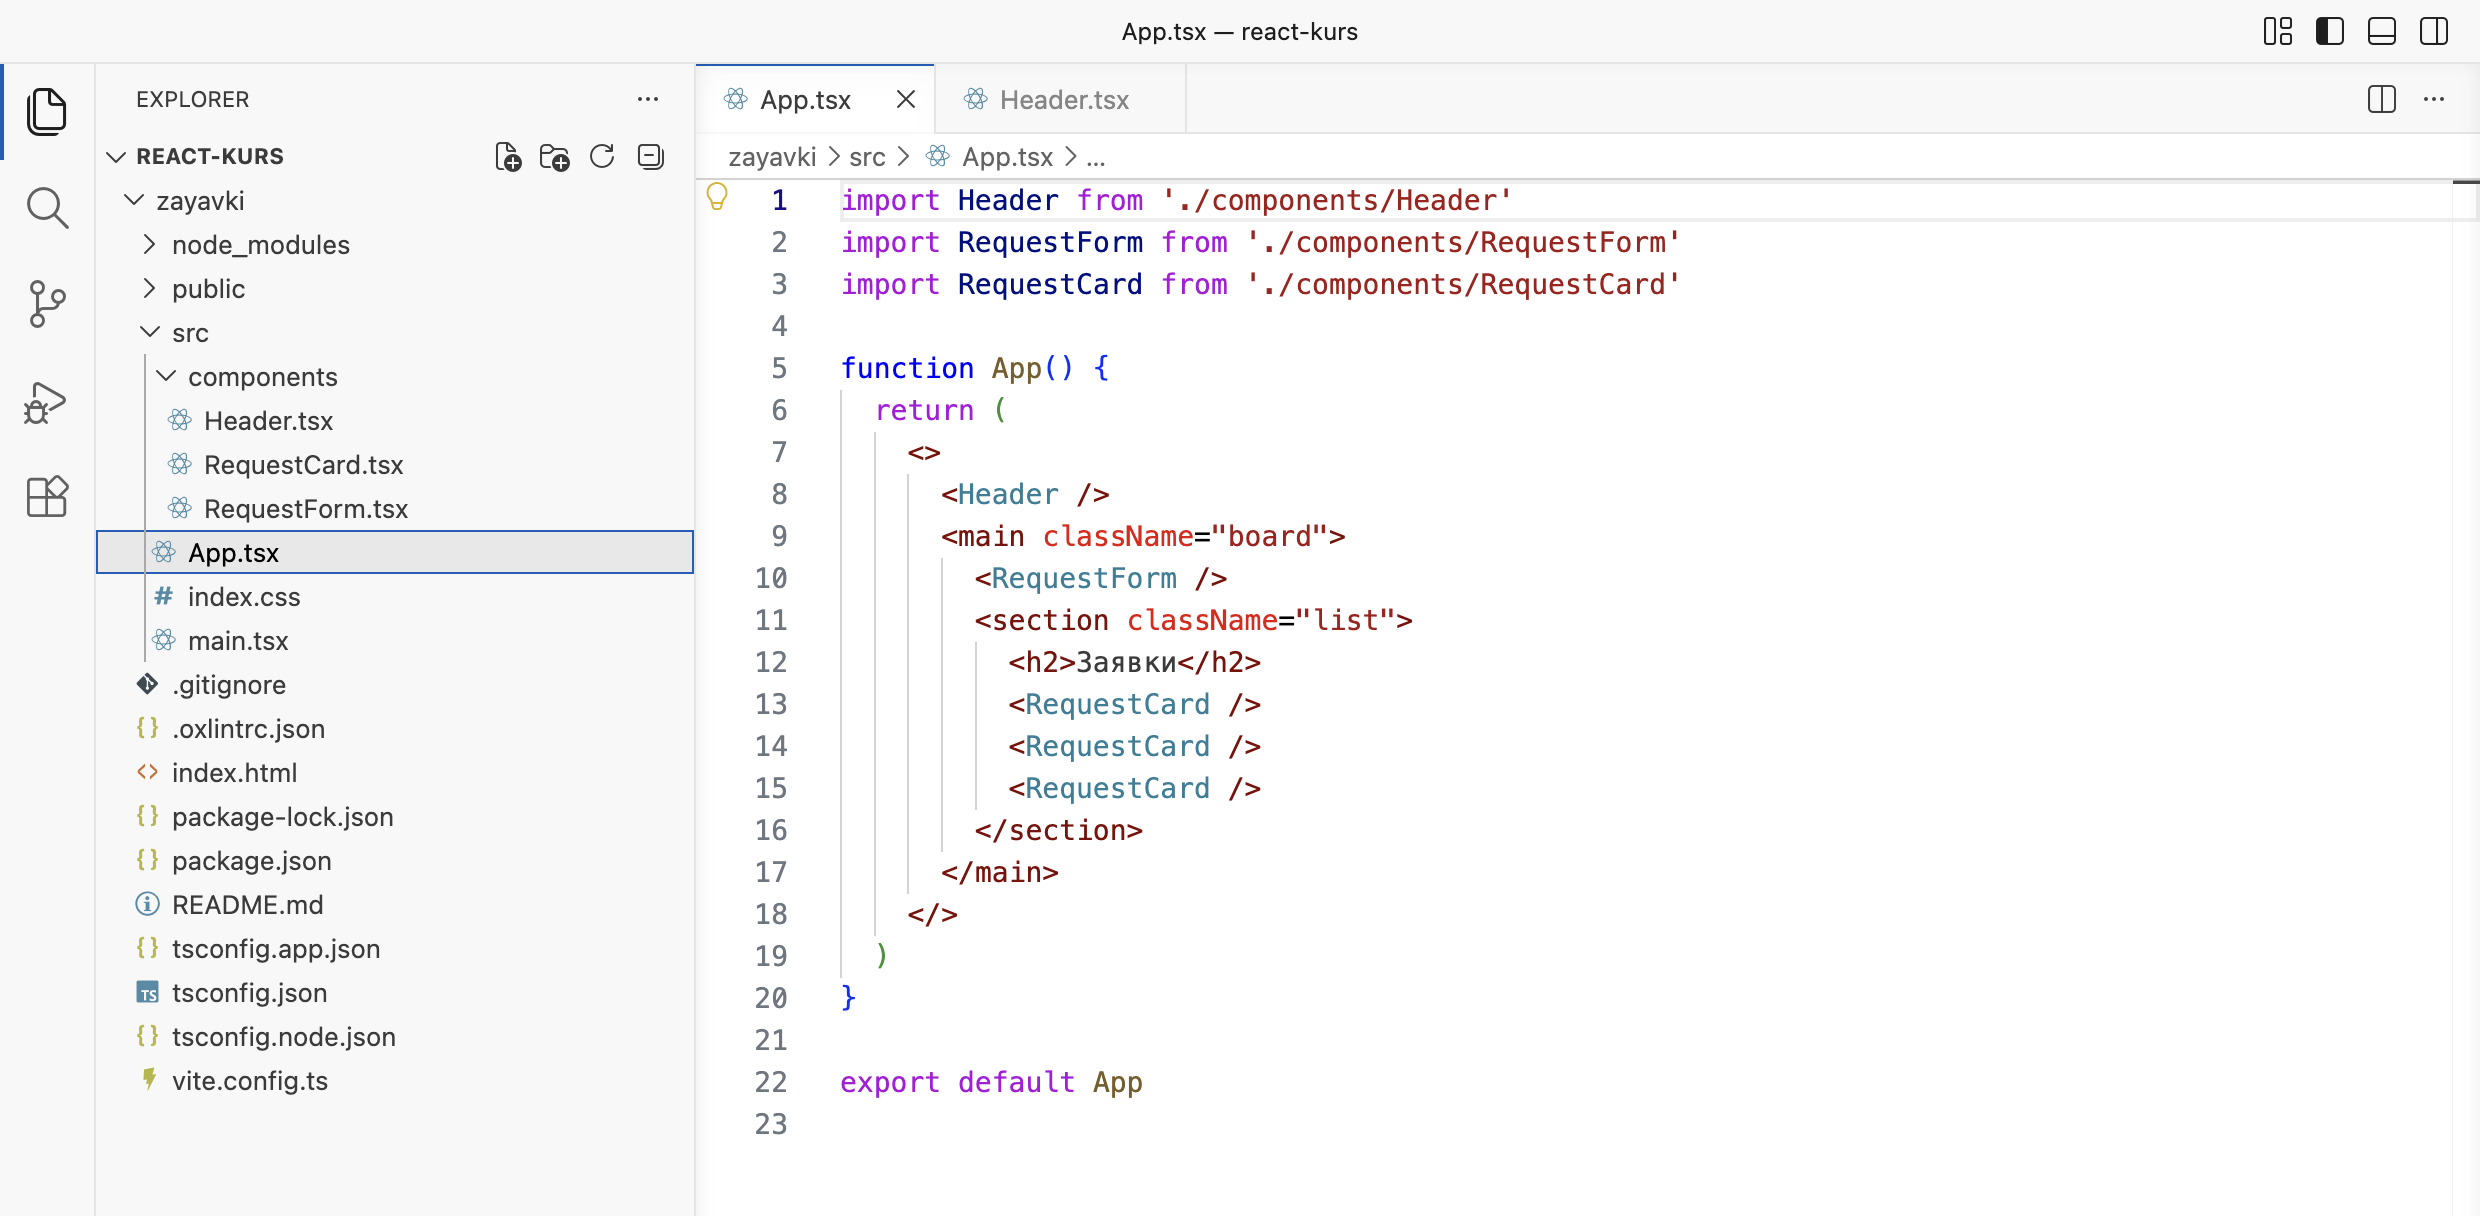This screenshot has height=1216, width=2480.
Task: Open Explorer more actions menu
Action: (x=648, y=99)
